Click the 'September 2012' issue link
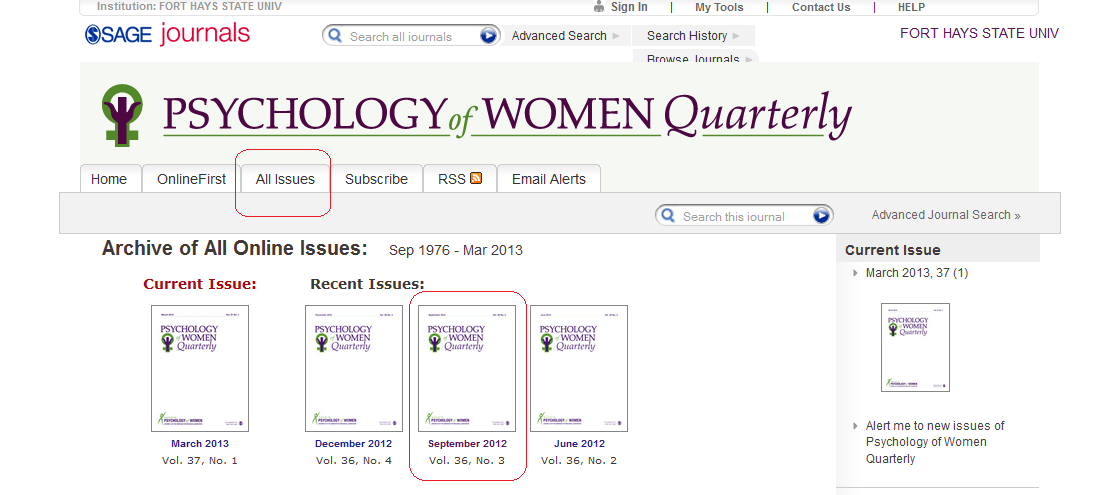1115x495 pixels. pyautogui.click(x=467, y=444)
